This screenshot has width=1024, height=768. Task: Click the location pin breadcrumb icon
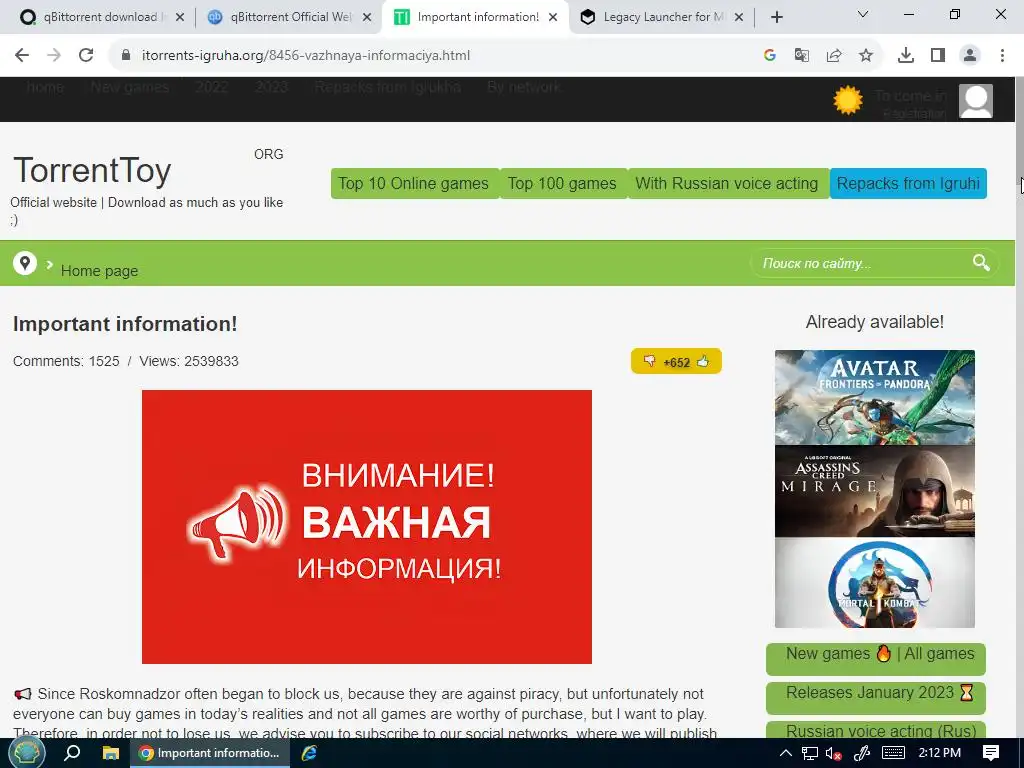click(x=25, y=263)
